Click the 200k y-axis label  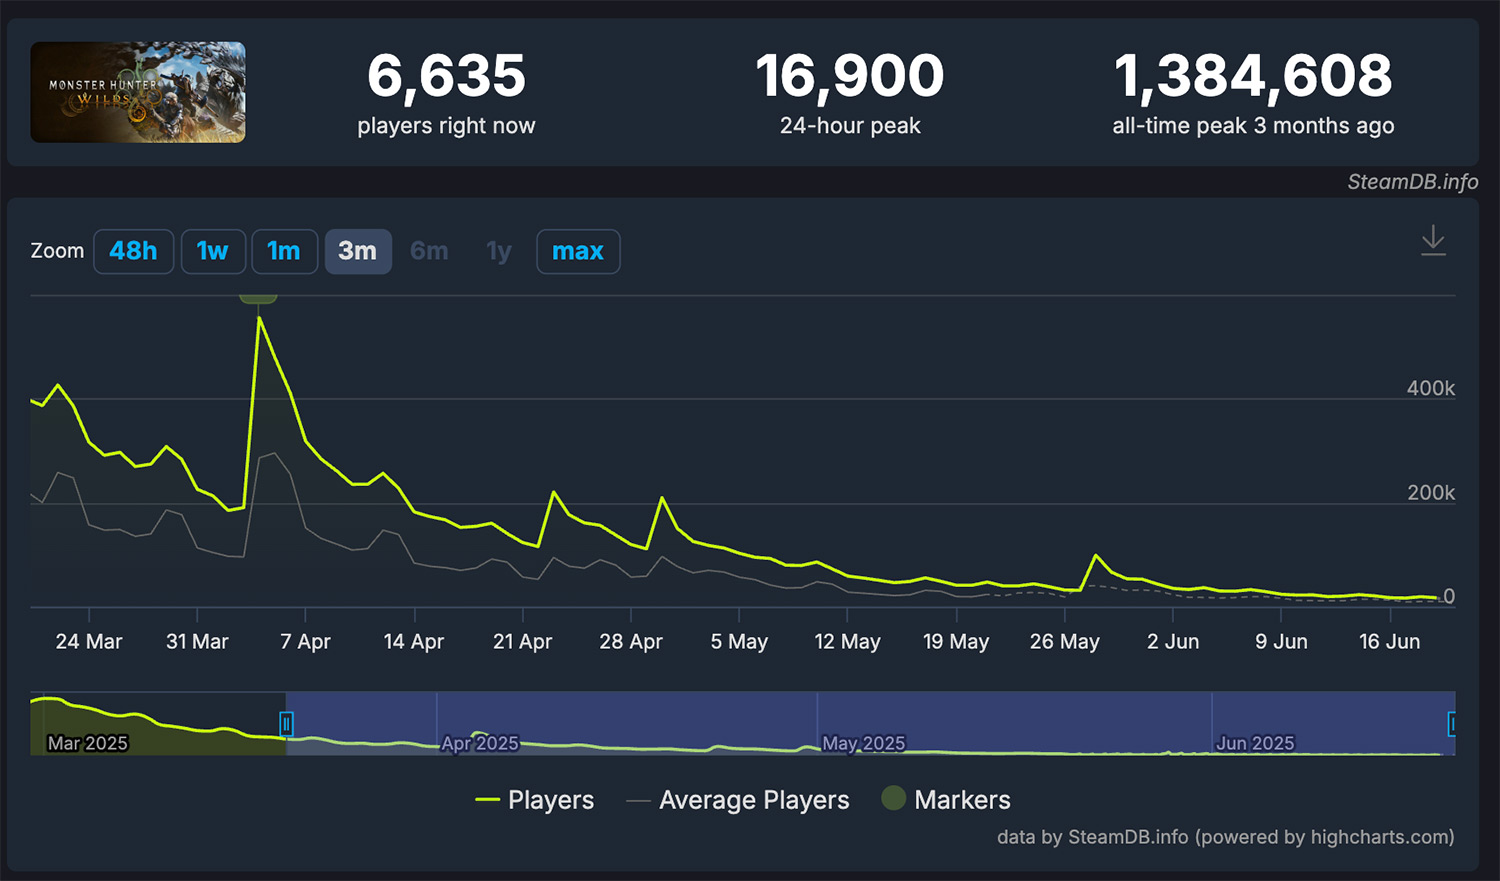click(x=1431, y=492)
